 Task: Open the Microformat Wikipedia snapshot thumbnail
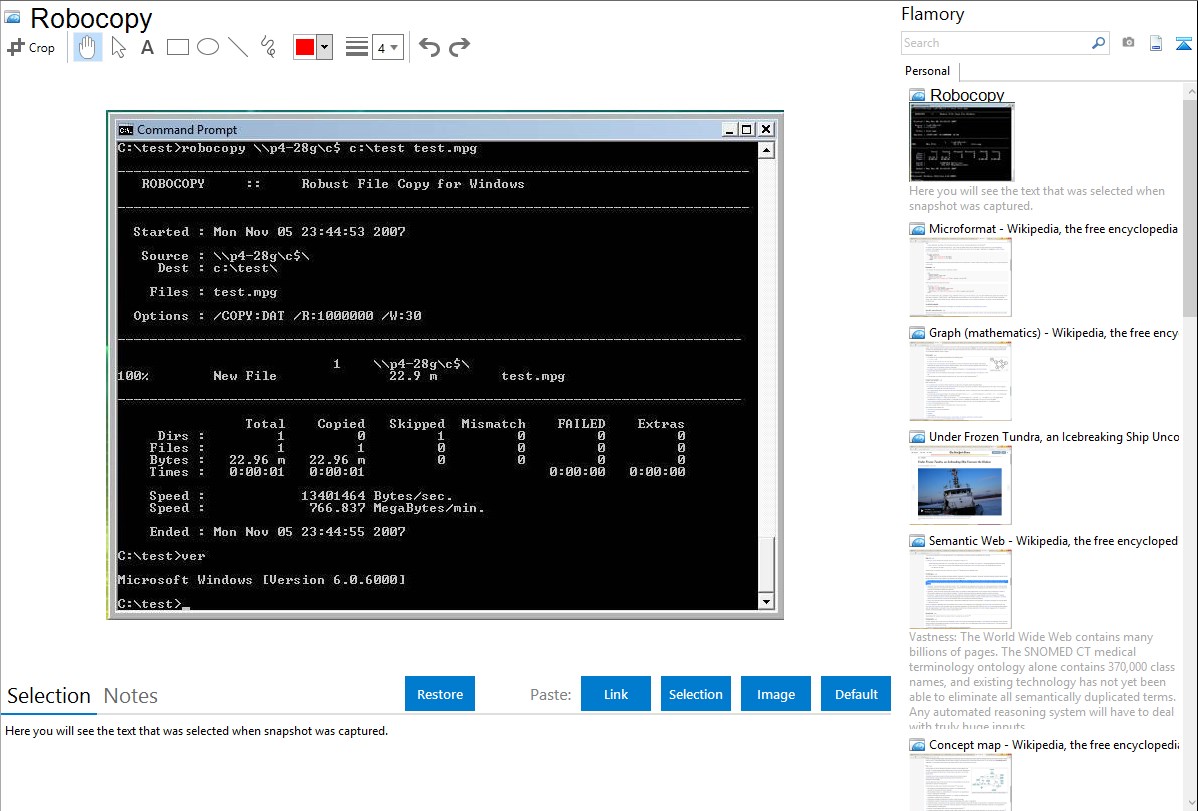click(x=960, y=277)
